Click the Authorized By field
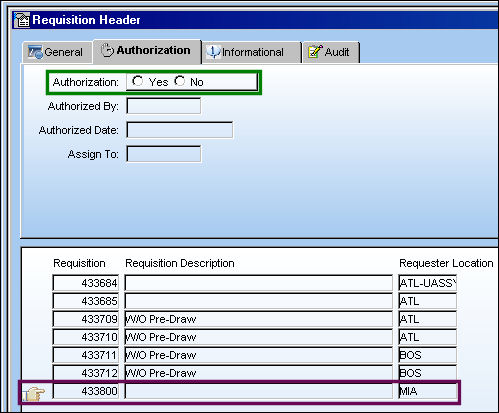Image resolution: width=499 pixels, height=413 pixels. click(x=164, y=106)
